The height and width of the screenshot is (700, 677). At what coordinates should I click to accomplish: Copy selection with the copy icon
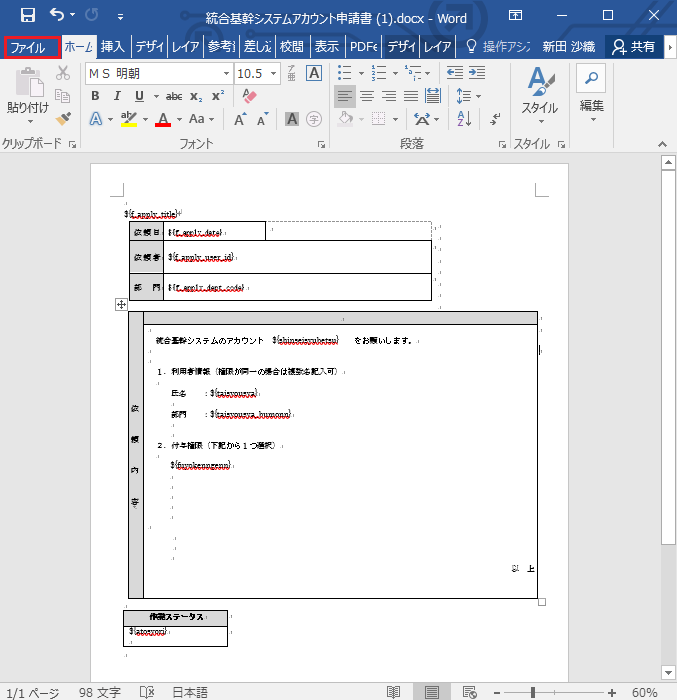[62, 96]
